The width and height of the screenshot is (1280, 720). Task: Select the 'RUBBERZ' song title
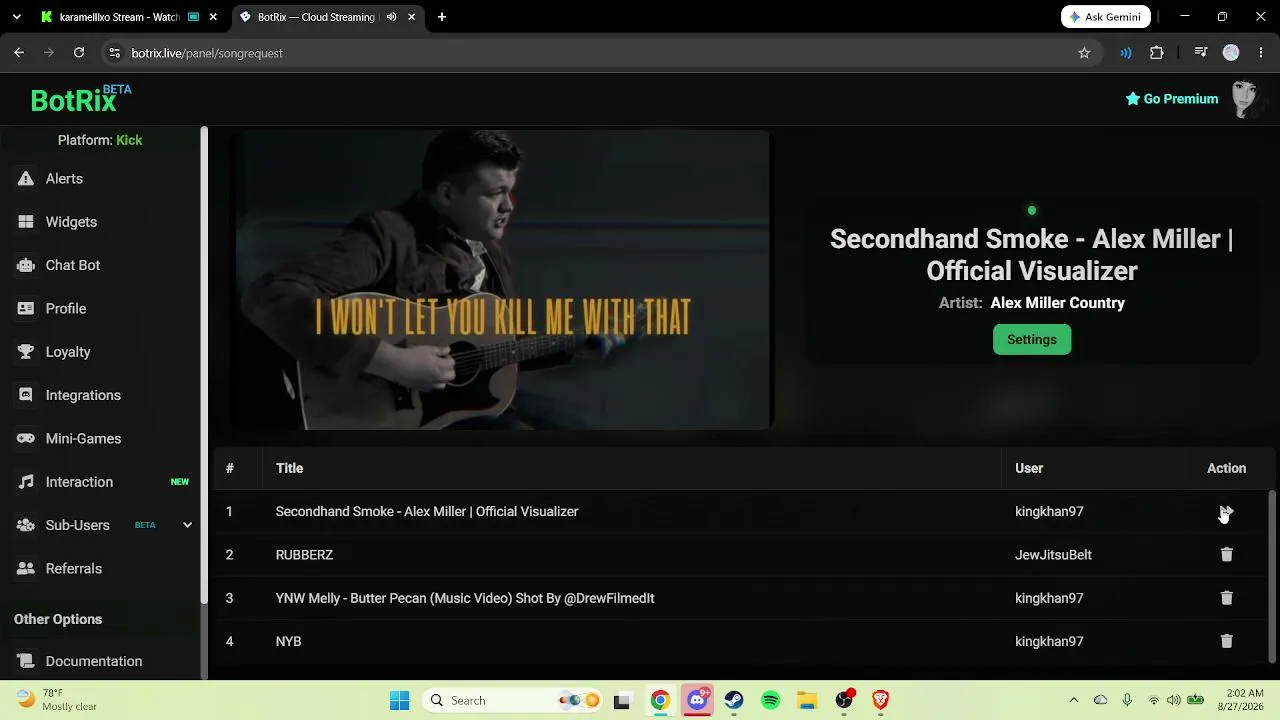tap(304, 555)
